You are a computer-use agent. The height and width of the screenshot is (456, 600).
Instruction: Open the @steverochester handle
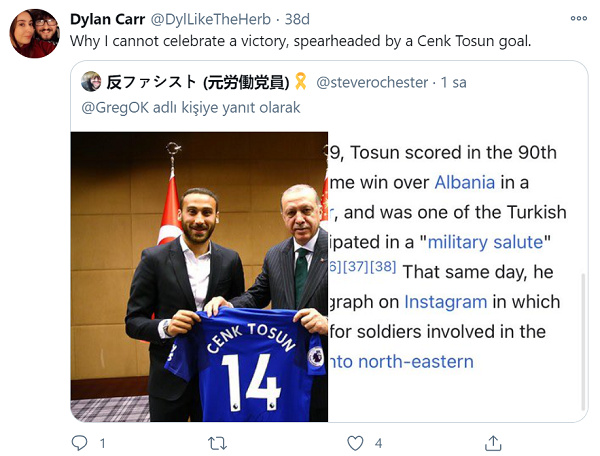(372, 83)
